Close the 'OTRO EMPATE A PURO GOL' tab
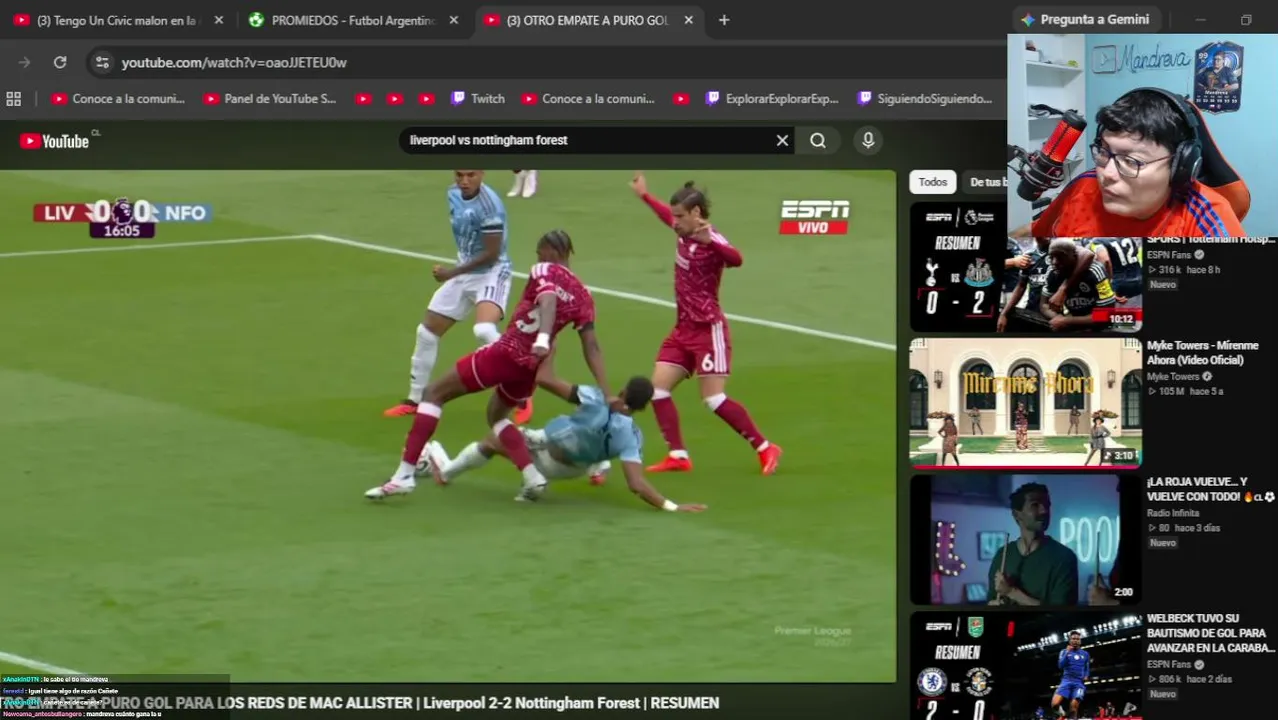The image size is (1278, 720). 689,20
